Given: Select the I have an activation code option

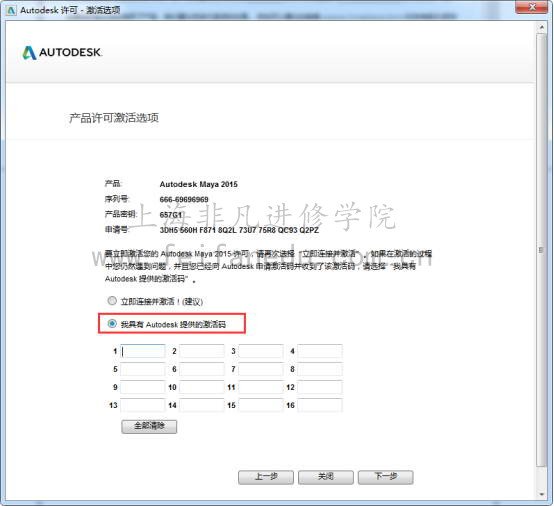Looking at the screenshot, I should click(112, 324).
